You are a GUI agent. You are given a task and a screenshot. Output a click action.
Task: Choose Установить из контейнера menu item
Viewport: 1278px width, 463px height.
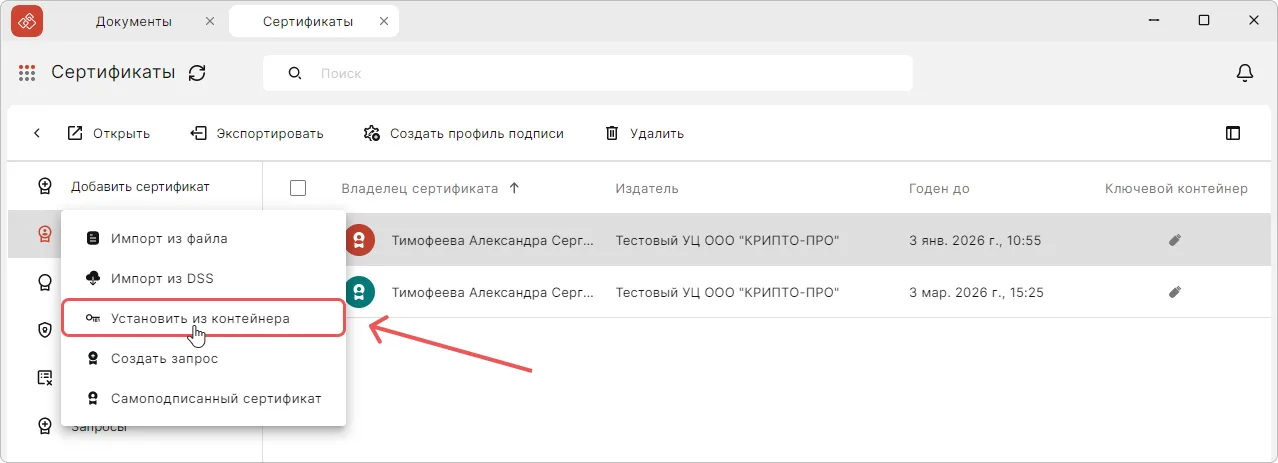[200, 318]
